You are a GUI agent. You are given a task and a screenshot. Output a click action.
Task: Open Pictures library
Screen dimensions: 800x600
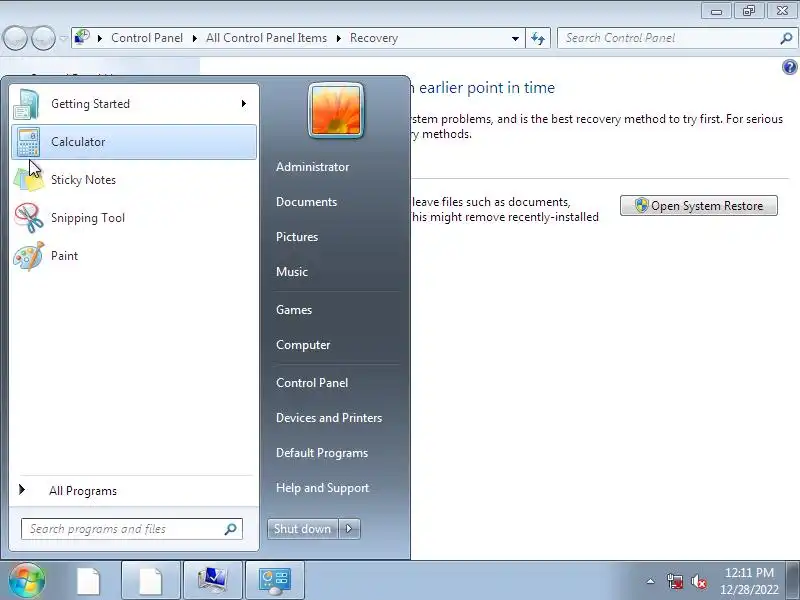pyautogui.click(x=297, y=237)
